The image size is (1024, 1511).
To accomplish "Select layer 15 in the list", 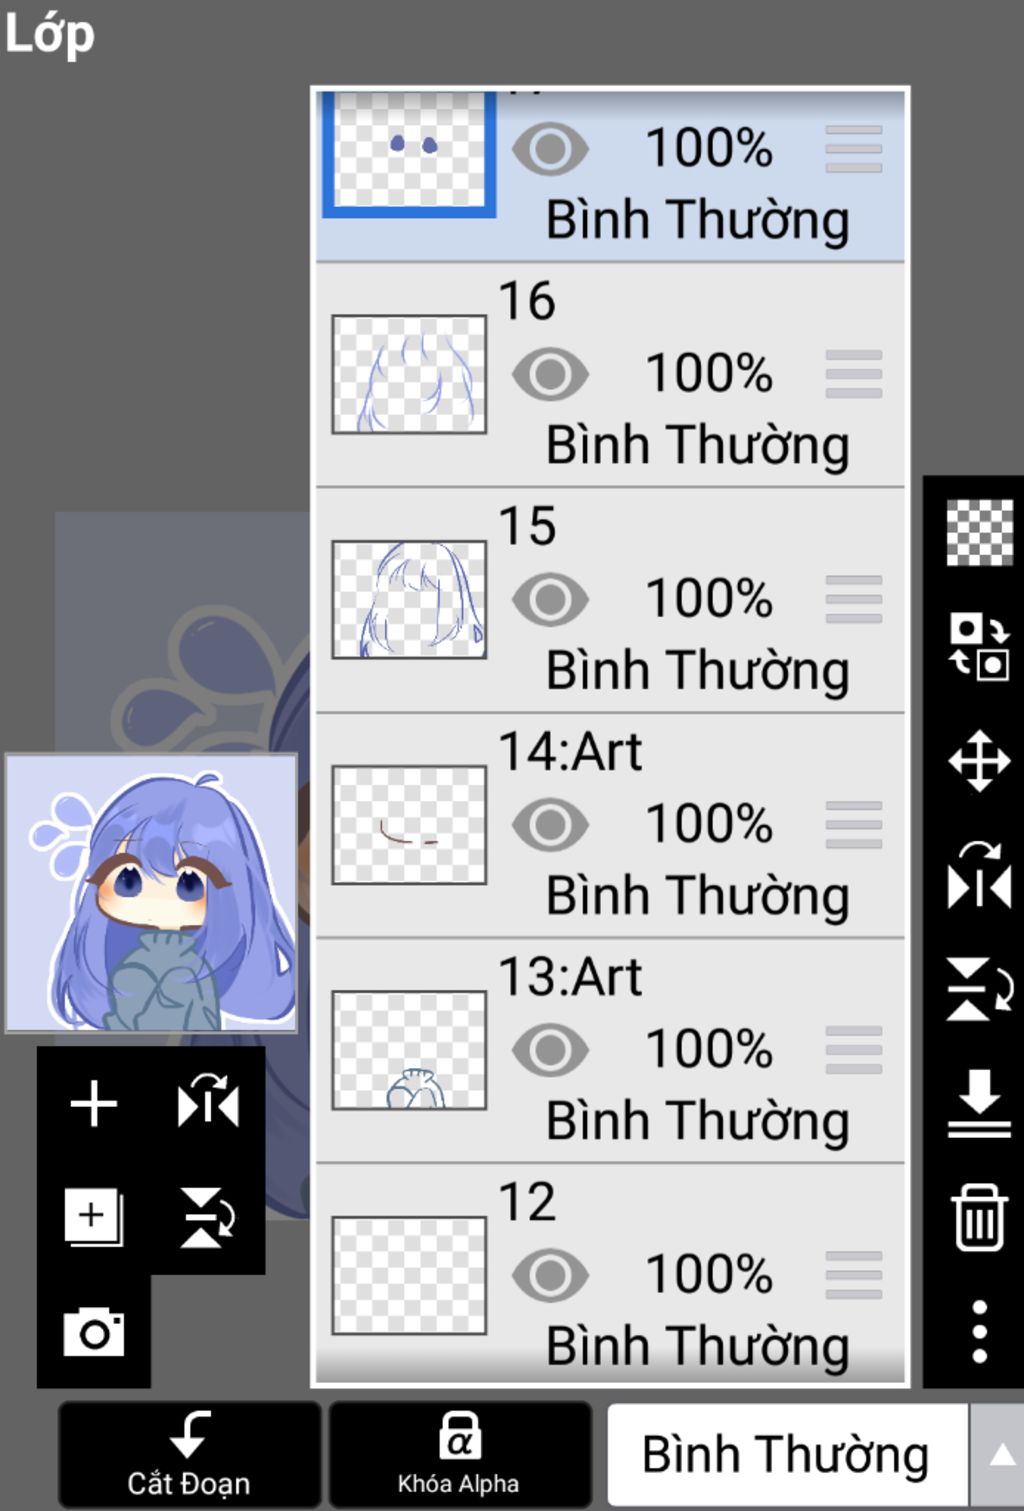I will click(610, 600).
